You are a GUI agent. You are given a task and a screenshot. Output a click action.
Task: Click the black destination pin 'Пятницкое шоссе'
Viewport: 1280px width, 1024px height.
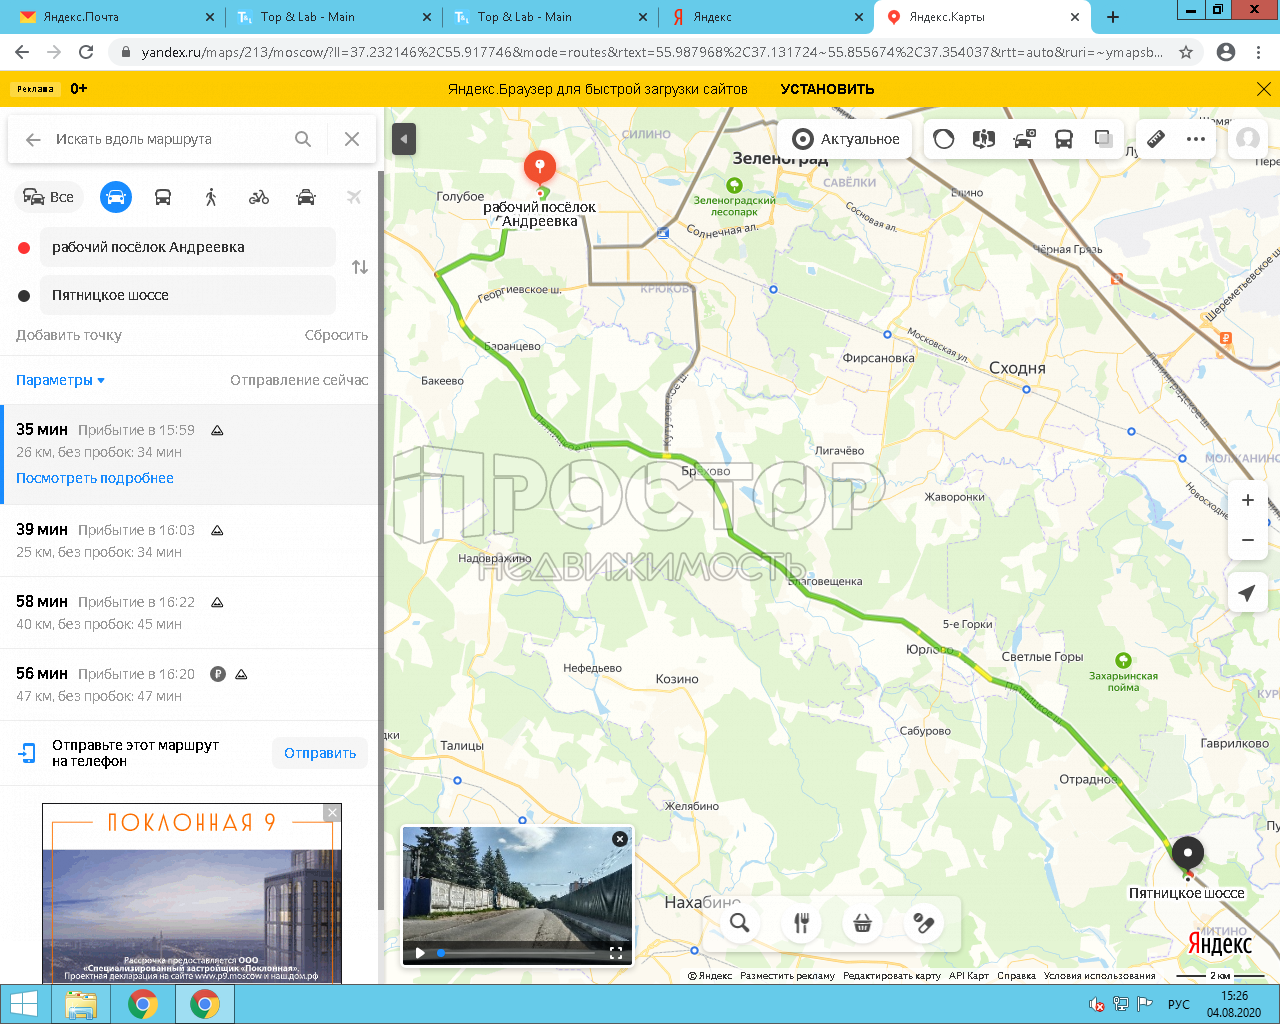click(x=1187, y=853)
